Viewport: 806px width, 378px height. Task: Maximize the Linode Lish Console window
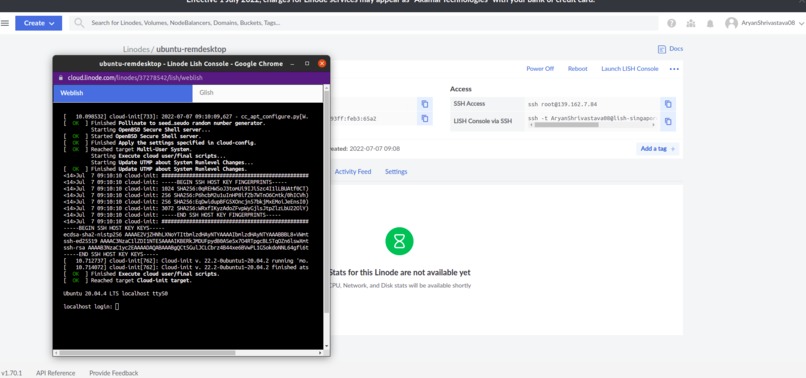(307, 64)
